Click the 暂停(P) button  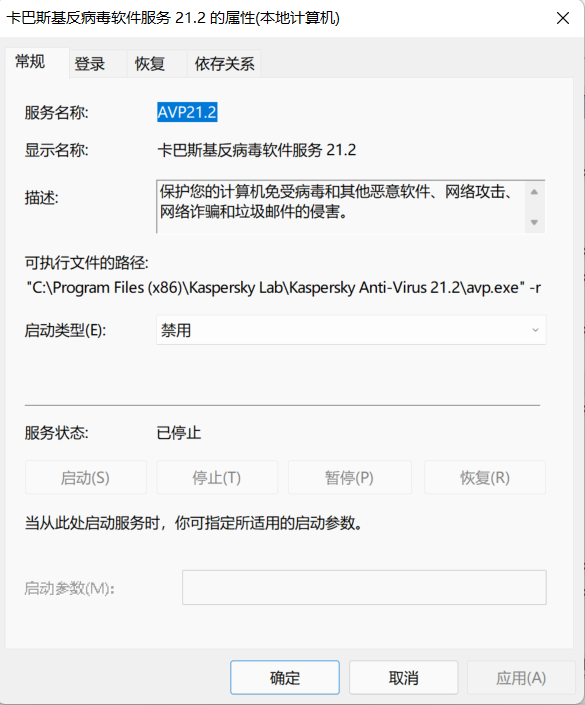click(349, 477)
